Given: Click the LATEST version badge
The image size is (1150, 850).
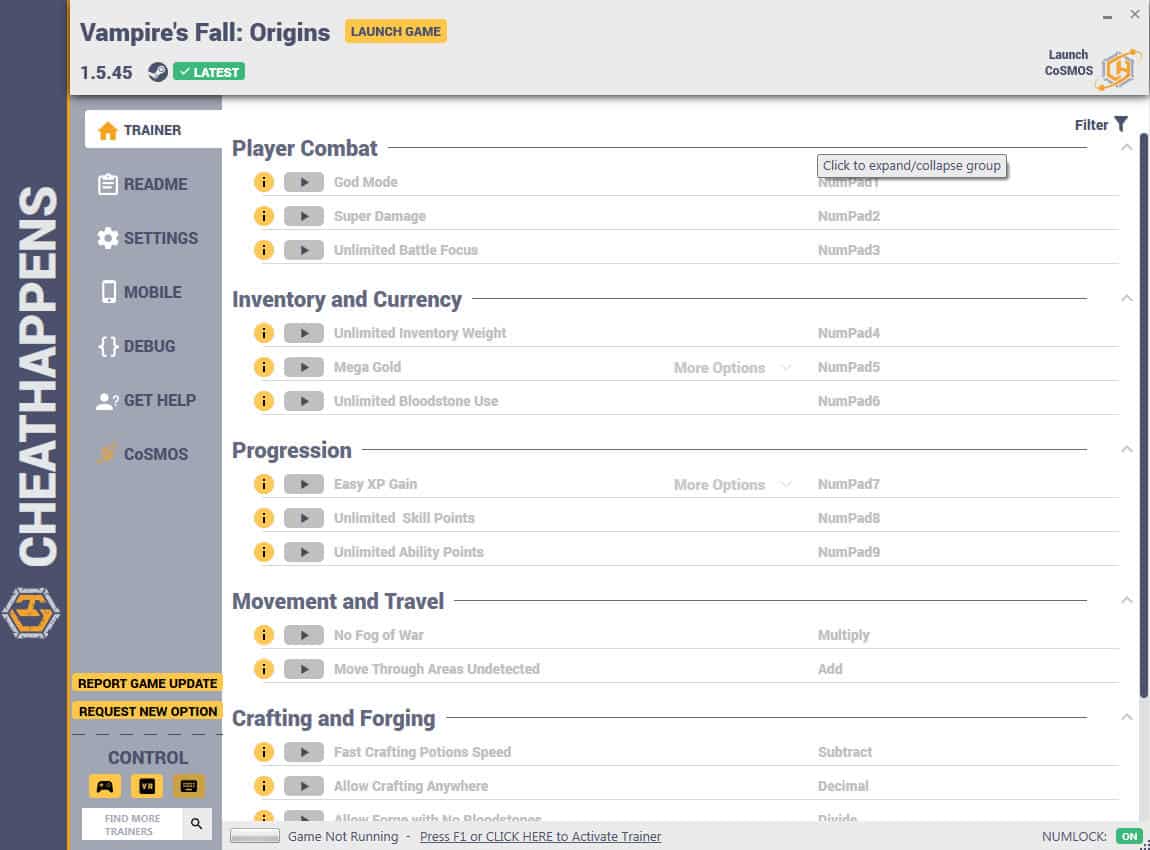Looking at the screenshot, I should coord(209,72).
